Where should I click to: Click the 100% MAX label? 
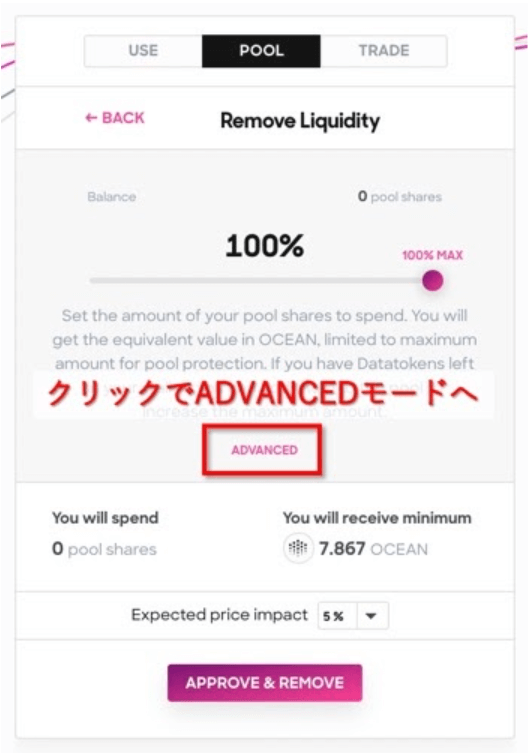click(433, 255)
